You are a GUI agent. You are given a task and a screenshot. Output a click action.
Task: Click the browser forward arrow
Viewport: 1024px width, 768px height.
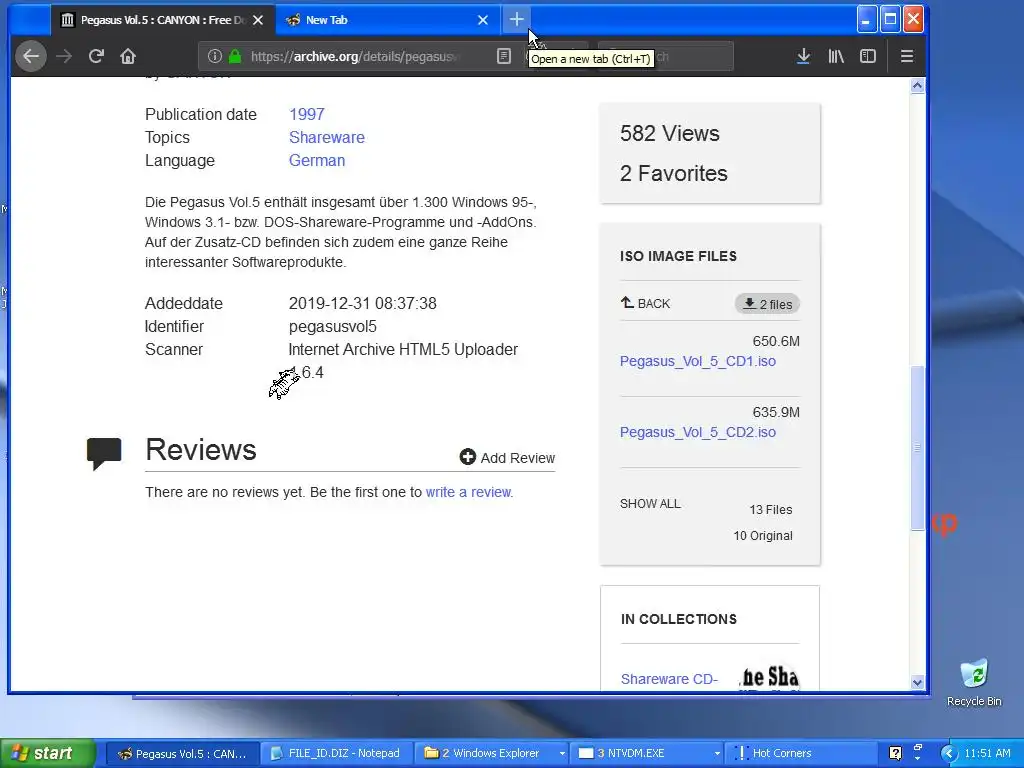[64, 56]
